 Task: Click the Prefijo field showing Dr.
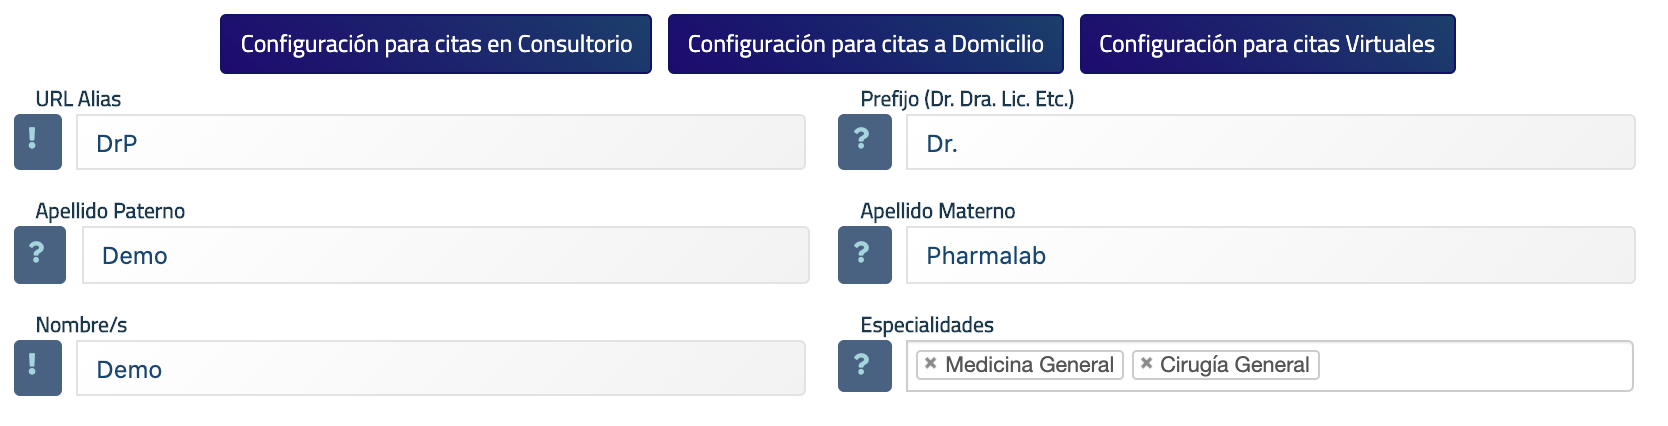pos(1271,142)
